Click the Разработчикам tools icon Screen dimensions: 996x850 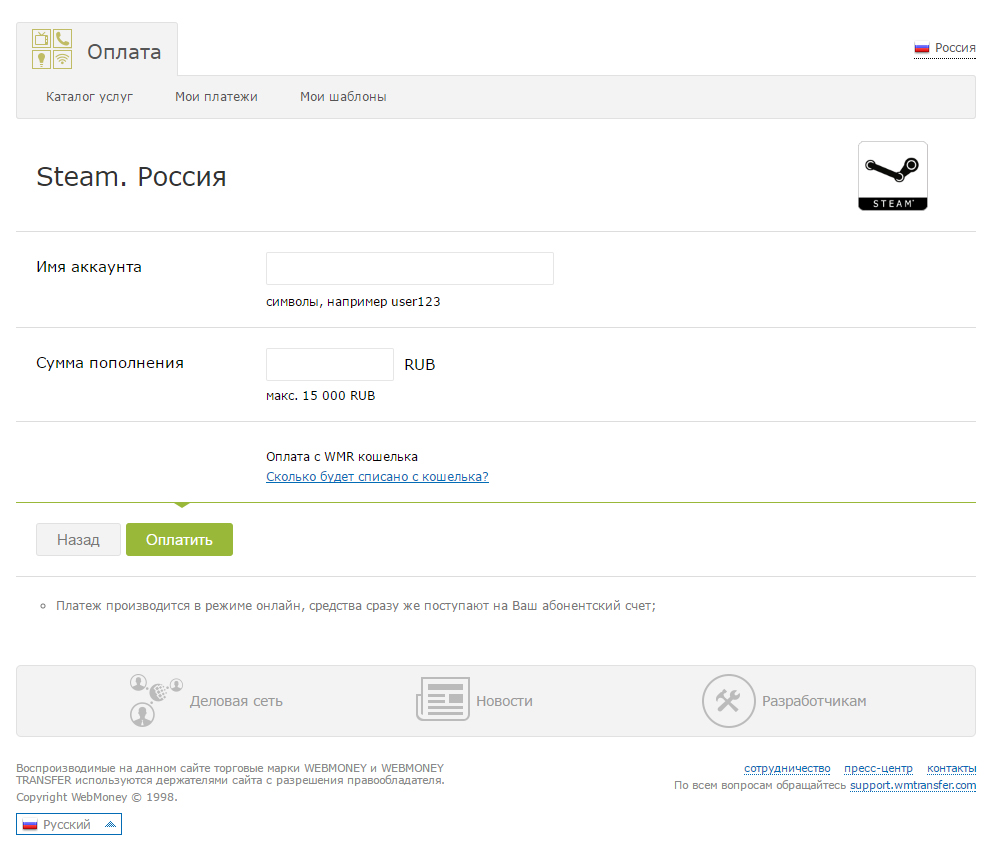(x=729, y=701)
